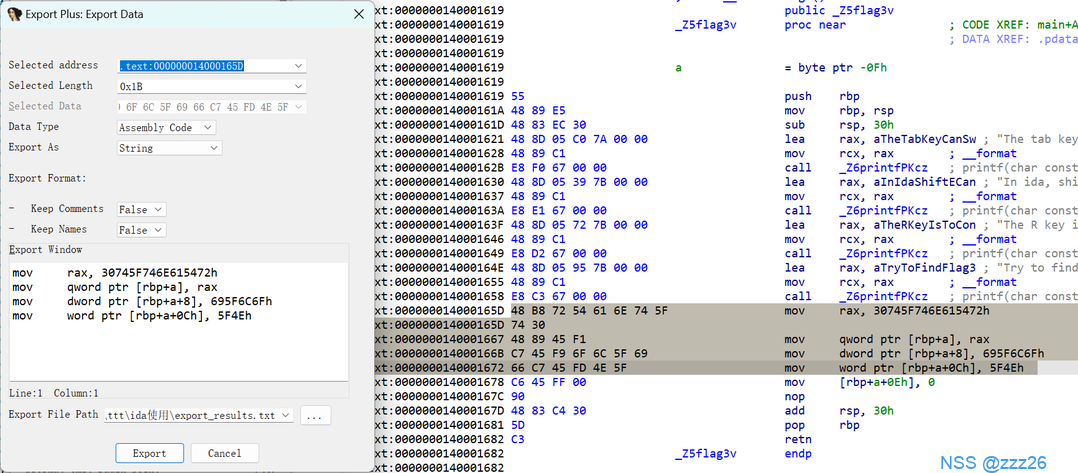Viewport: 1078px width, 473px height.
Task: Select the retn instruction line
Action: pyautogui.click(x=797, y=439)
